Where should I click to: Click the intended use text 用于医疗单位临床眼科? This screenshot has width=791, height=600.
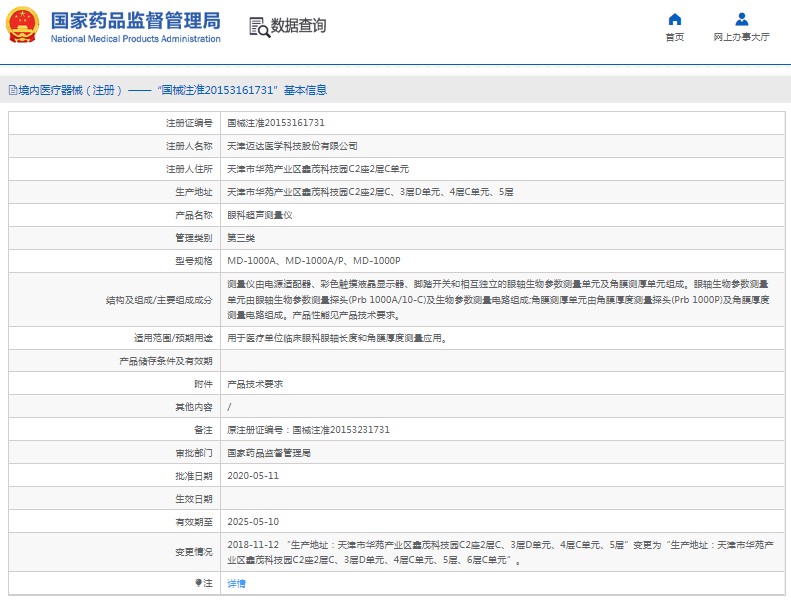(337, 338)
